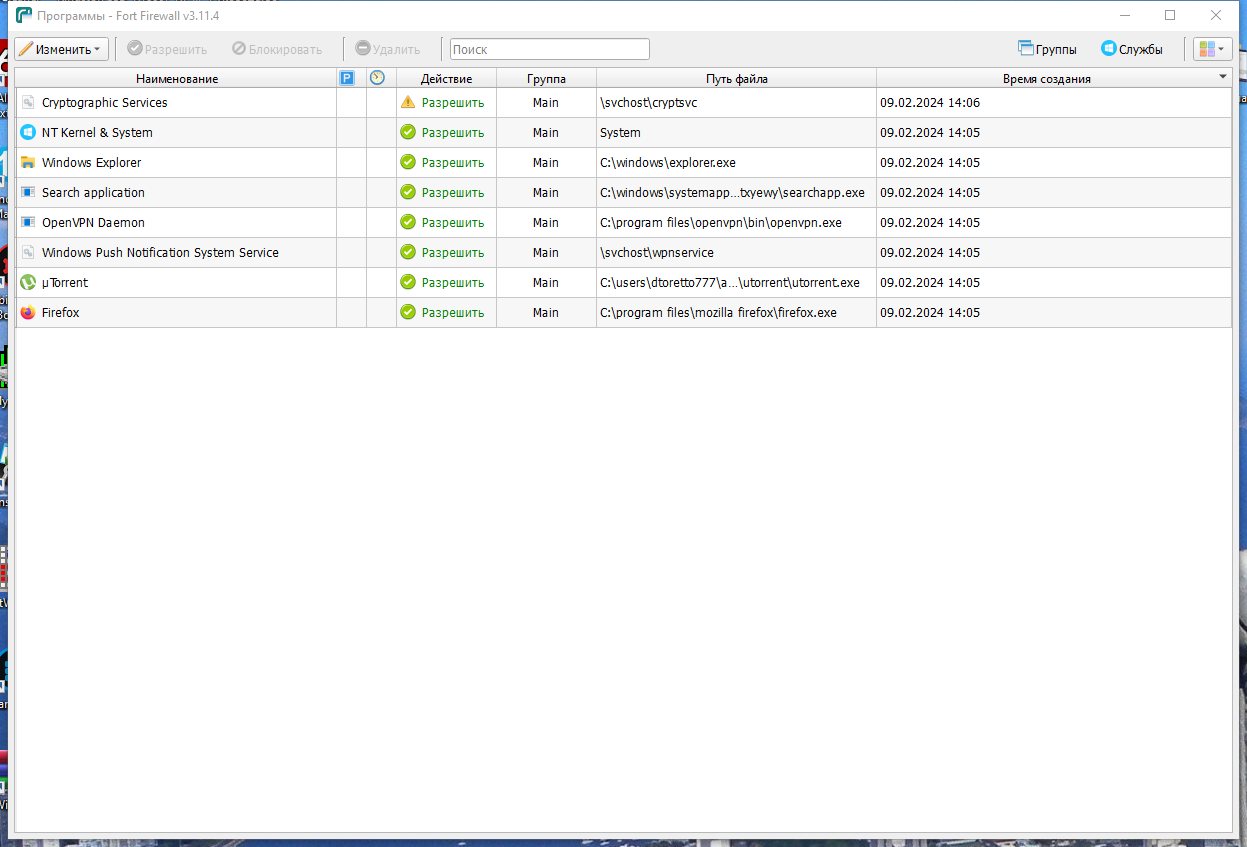
Task: Click the Удалить (Delete) toolbar button
Action: [387, 49]
